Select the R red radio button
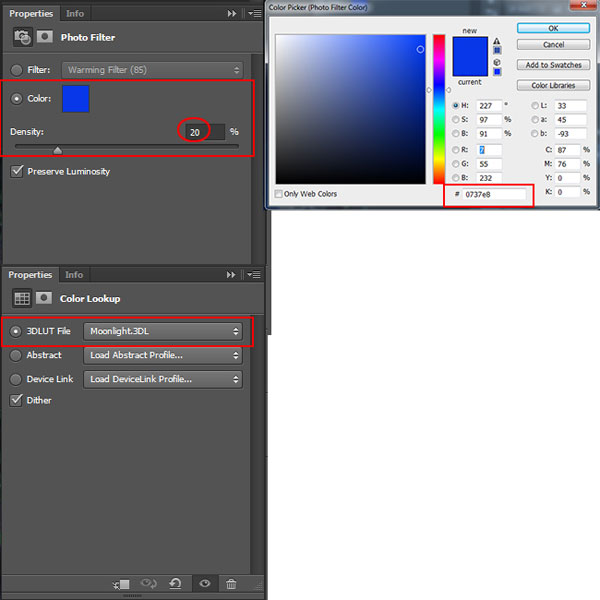This screenshot has width=600, height=600. pos(456,150)
